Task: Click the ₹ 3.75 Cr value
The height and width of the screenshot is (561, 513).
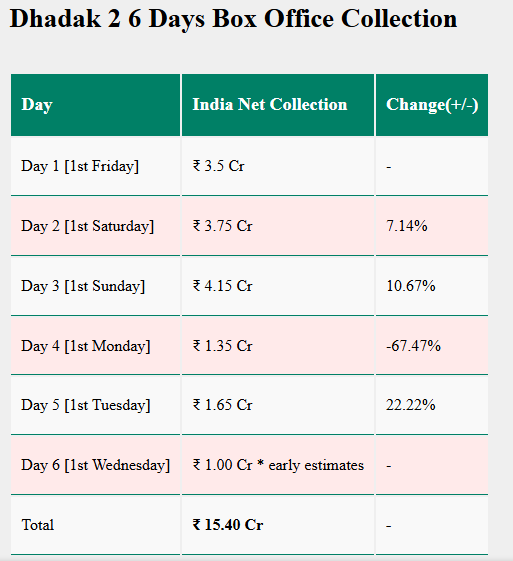Action: pyautogui.click(x=223, y=226)
